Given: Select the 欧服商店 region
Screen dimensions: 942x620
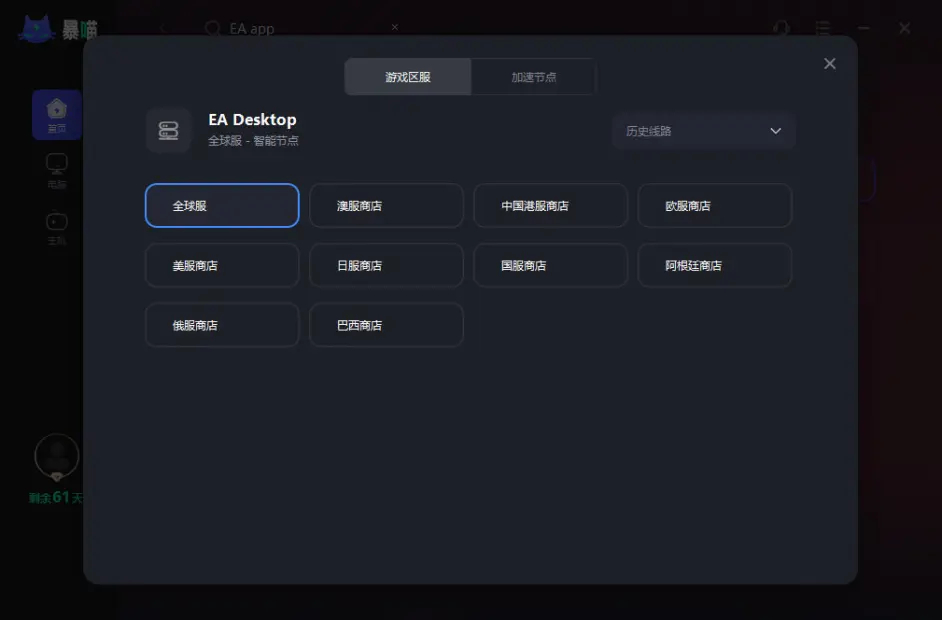Looking at the screenshot, I should pyautogui.click(x=715, y=205).
